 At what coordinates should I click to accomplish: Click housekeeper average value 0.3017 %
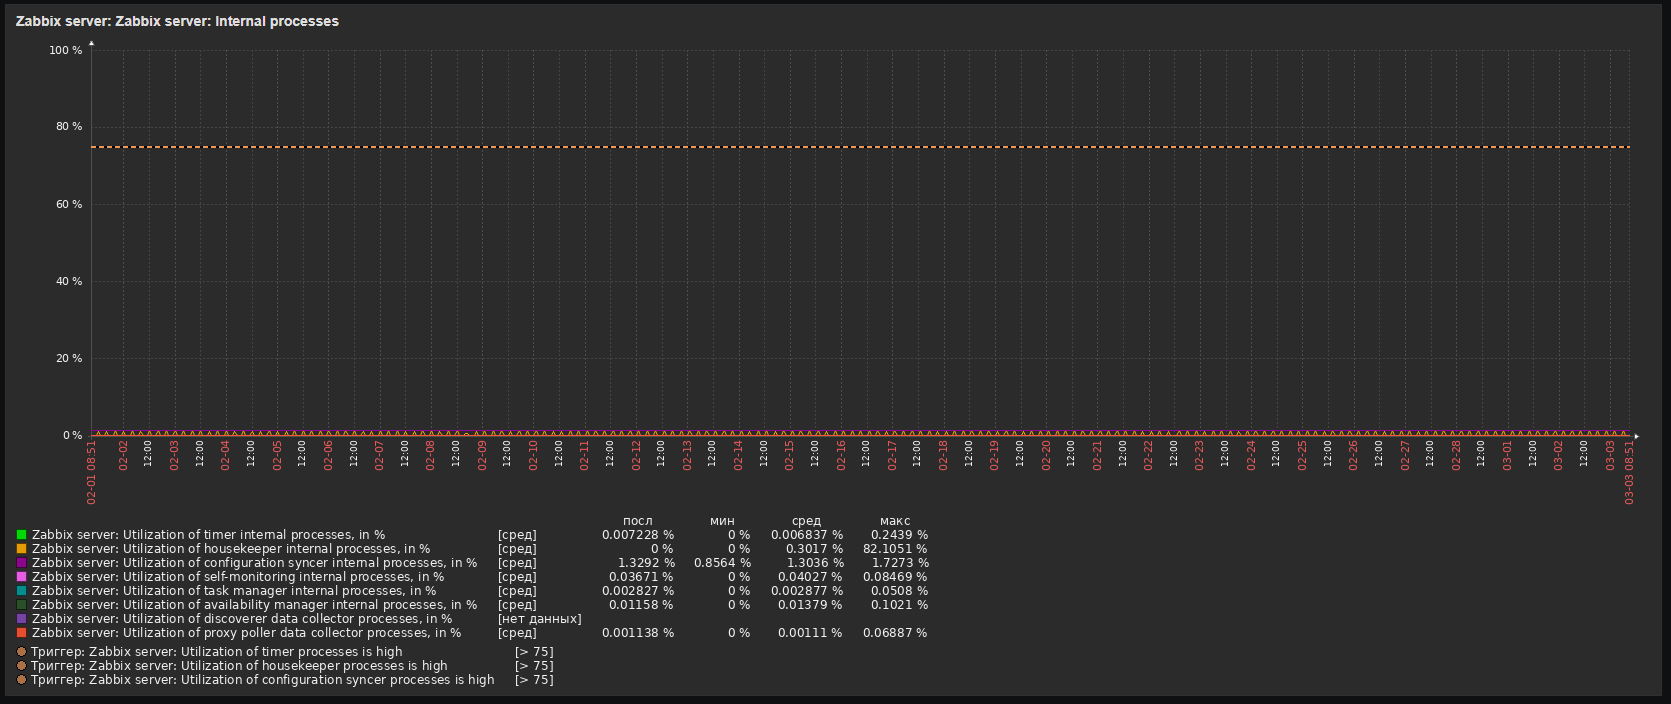point(814,549)
